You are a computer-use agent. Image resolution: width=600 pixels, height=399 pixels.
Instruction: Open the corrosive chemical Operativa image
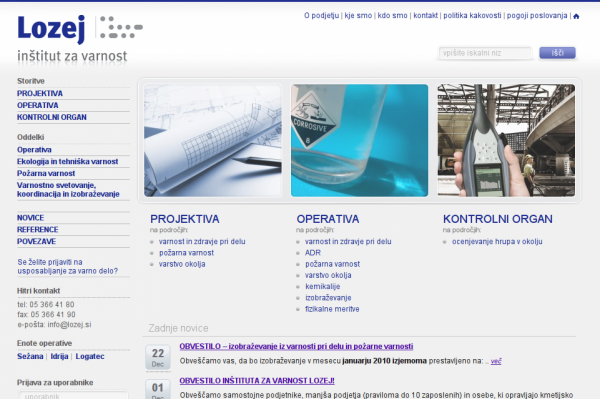click(x=359, y=140)
